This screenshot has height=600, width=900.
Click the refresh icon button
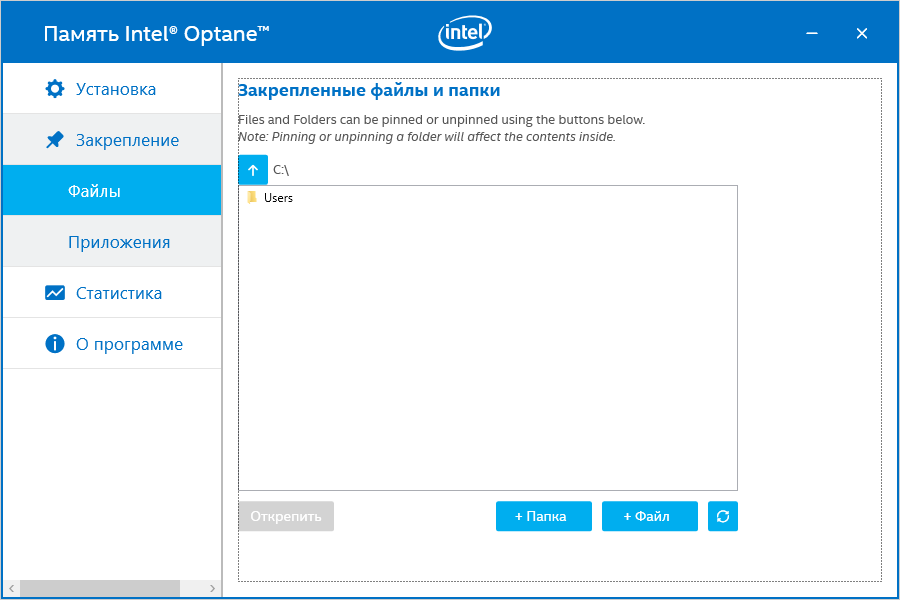pos(723,516)
